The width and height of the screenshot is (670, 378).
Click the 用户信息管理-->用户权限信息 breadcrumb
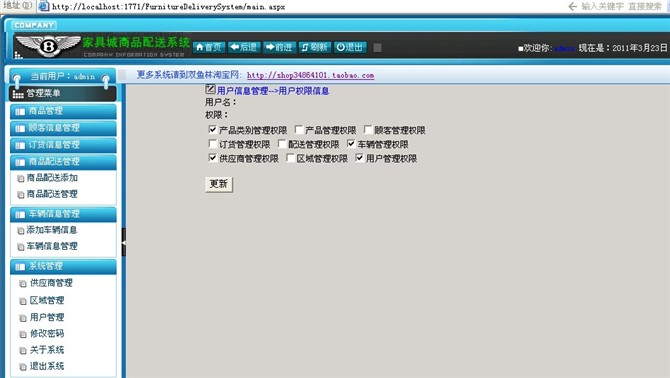[x=273, y=91]
